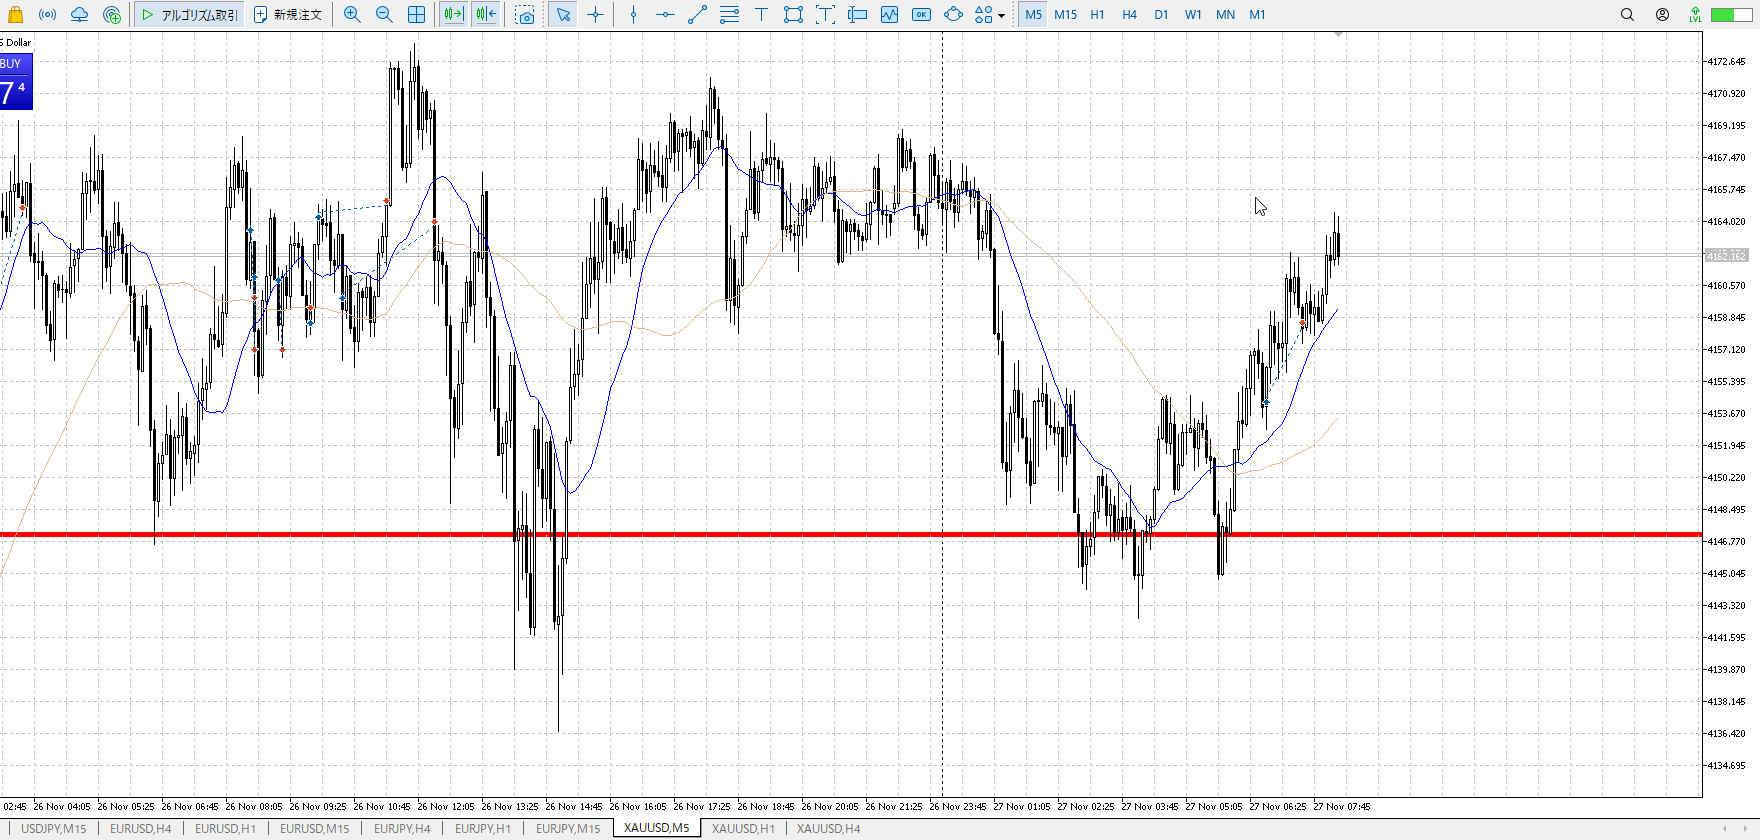This screenshot has height=840, width=1760.
Task: Switch timeframe to H1
Action: click(x=1097, y=14)
